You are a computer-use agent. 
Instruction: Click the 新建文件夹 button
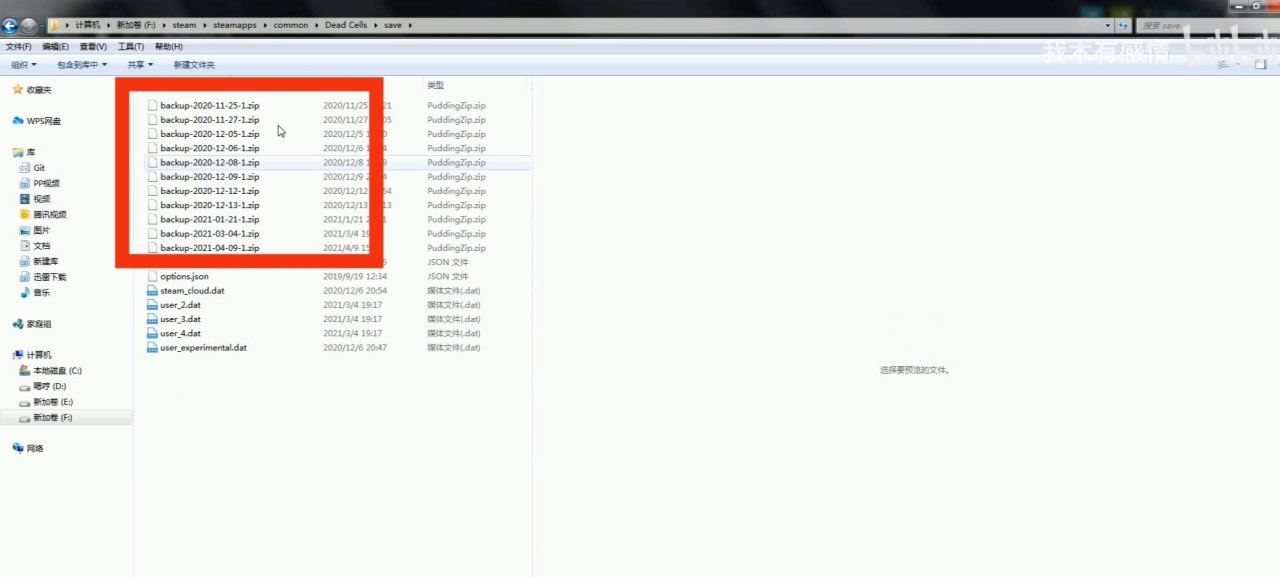pyautogui.click(x=194, y=65)
